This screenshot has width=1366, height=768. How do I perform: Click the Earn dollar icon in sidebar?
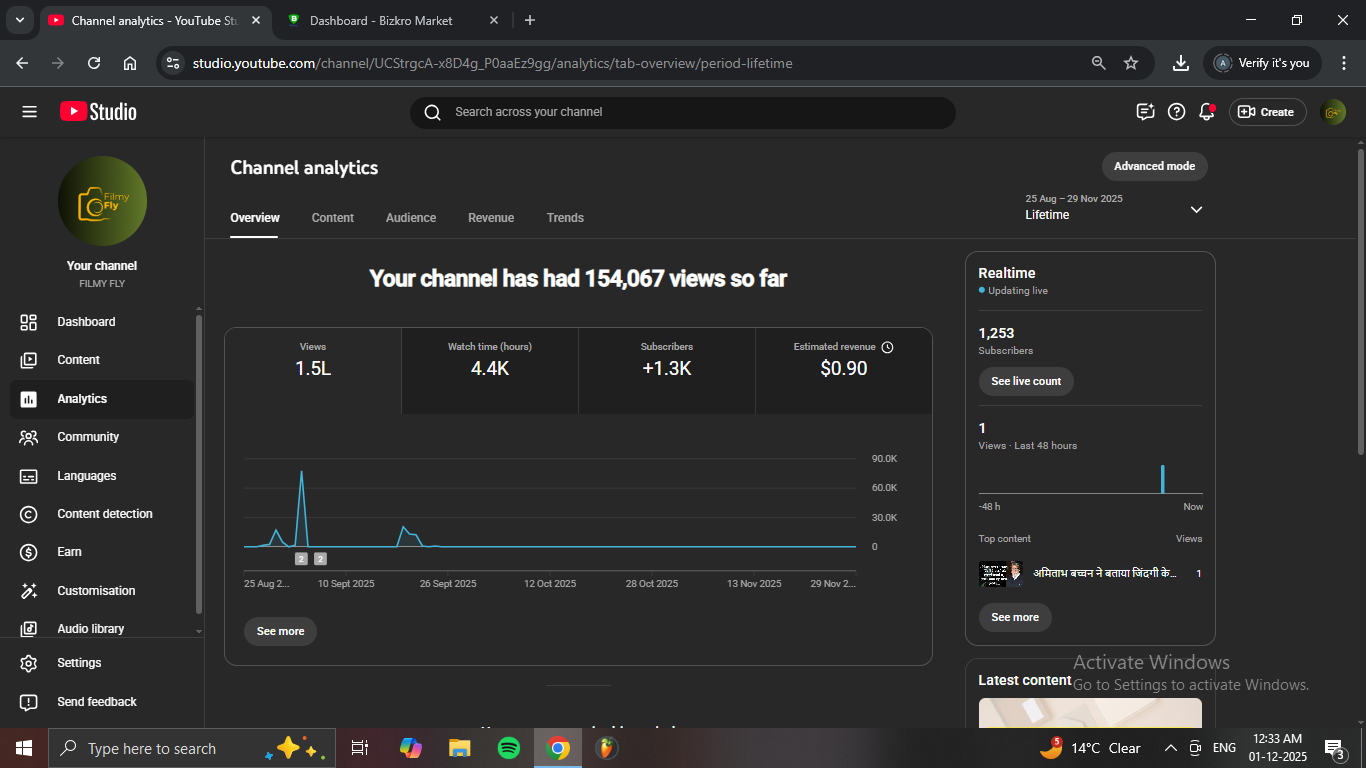pos(29,552)
